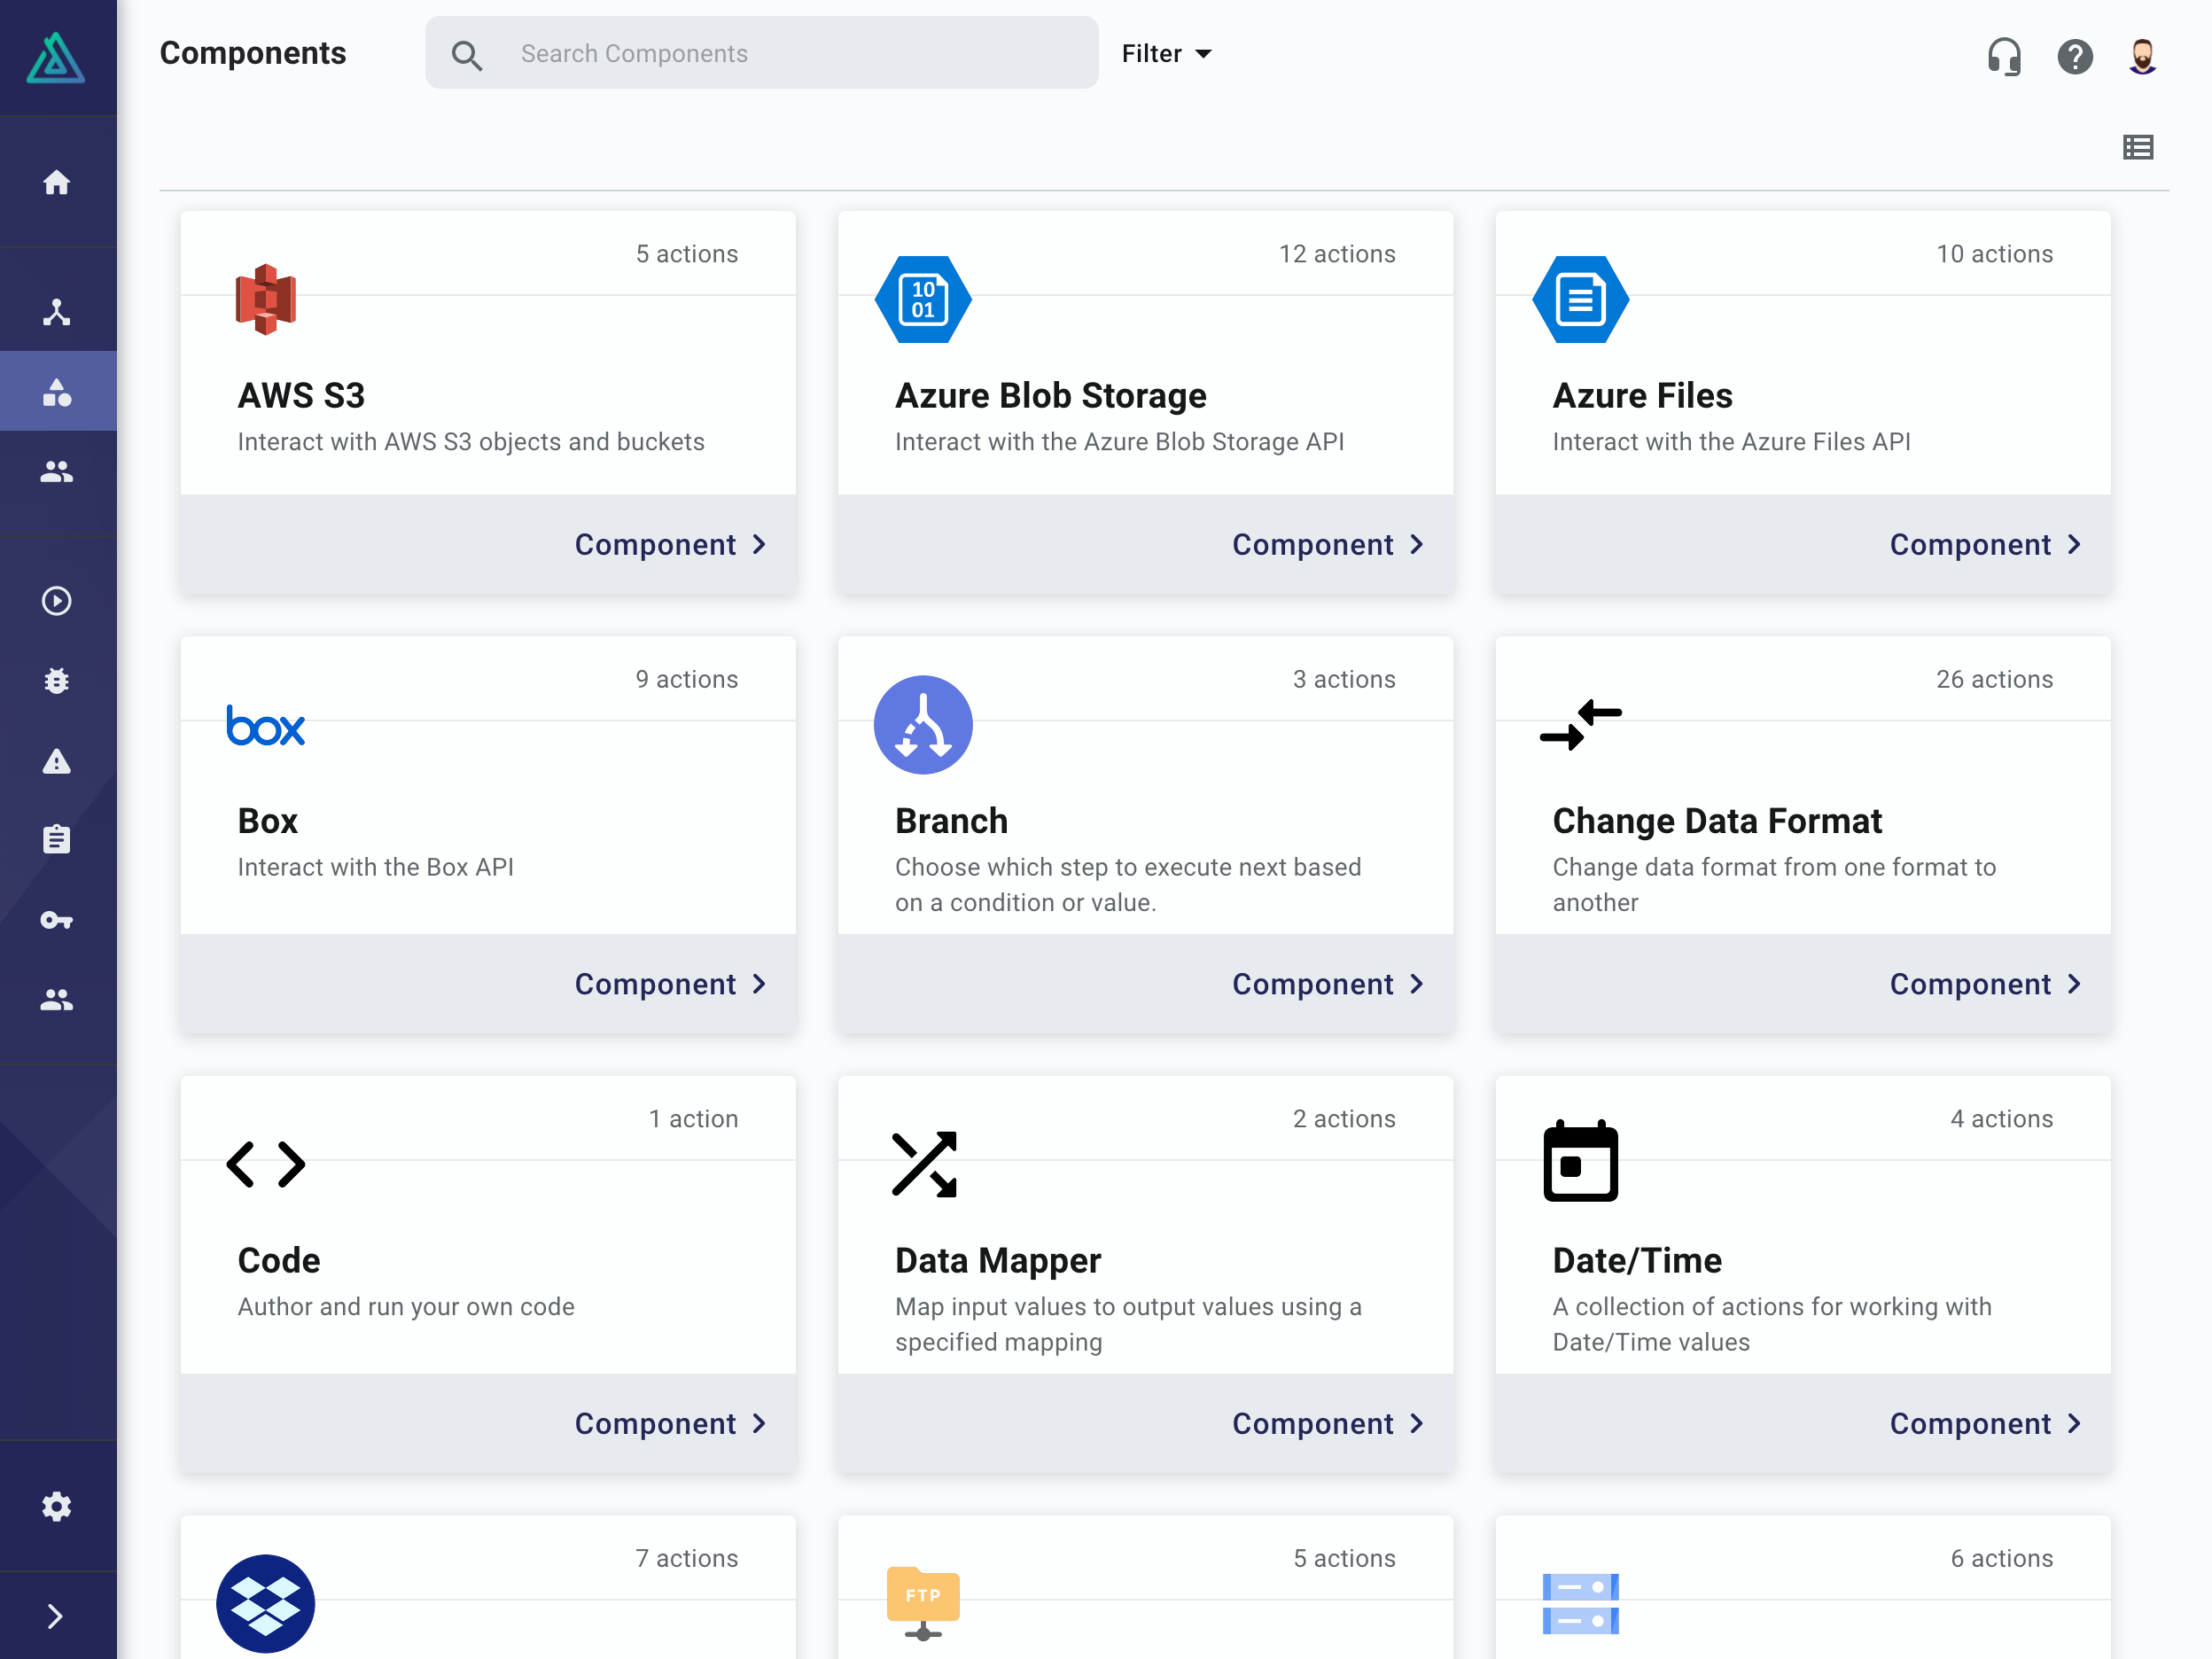Viewport: 2212px width, 1659px height.
Task: Click the blue server rack icon
Action: point(1581,1604)
